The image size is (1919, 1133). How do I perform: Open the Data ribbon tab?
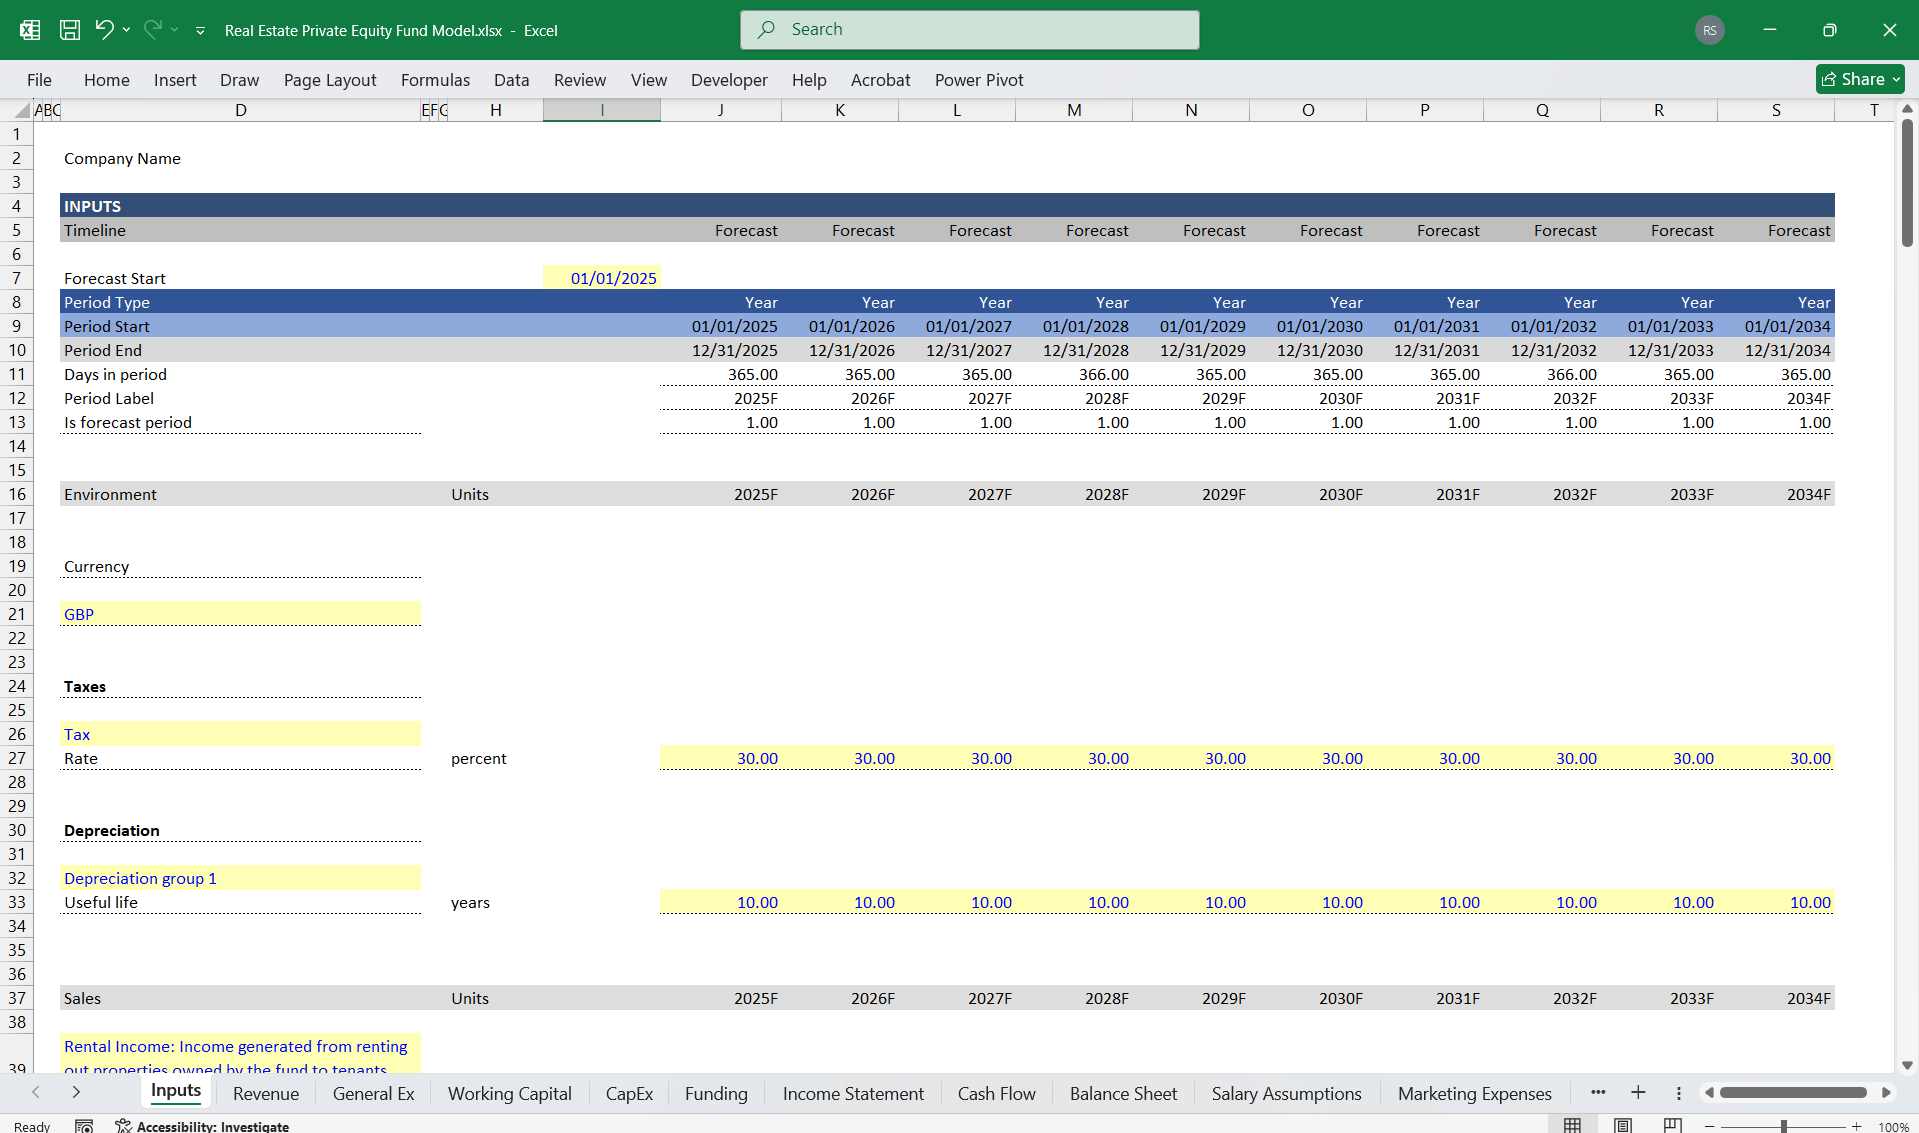511,80
